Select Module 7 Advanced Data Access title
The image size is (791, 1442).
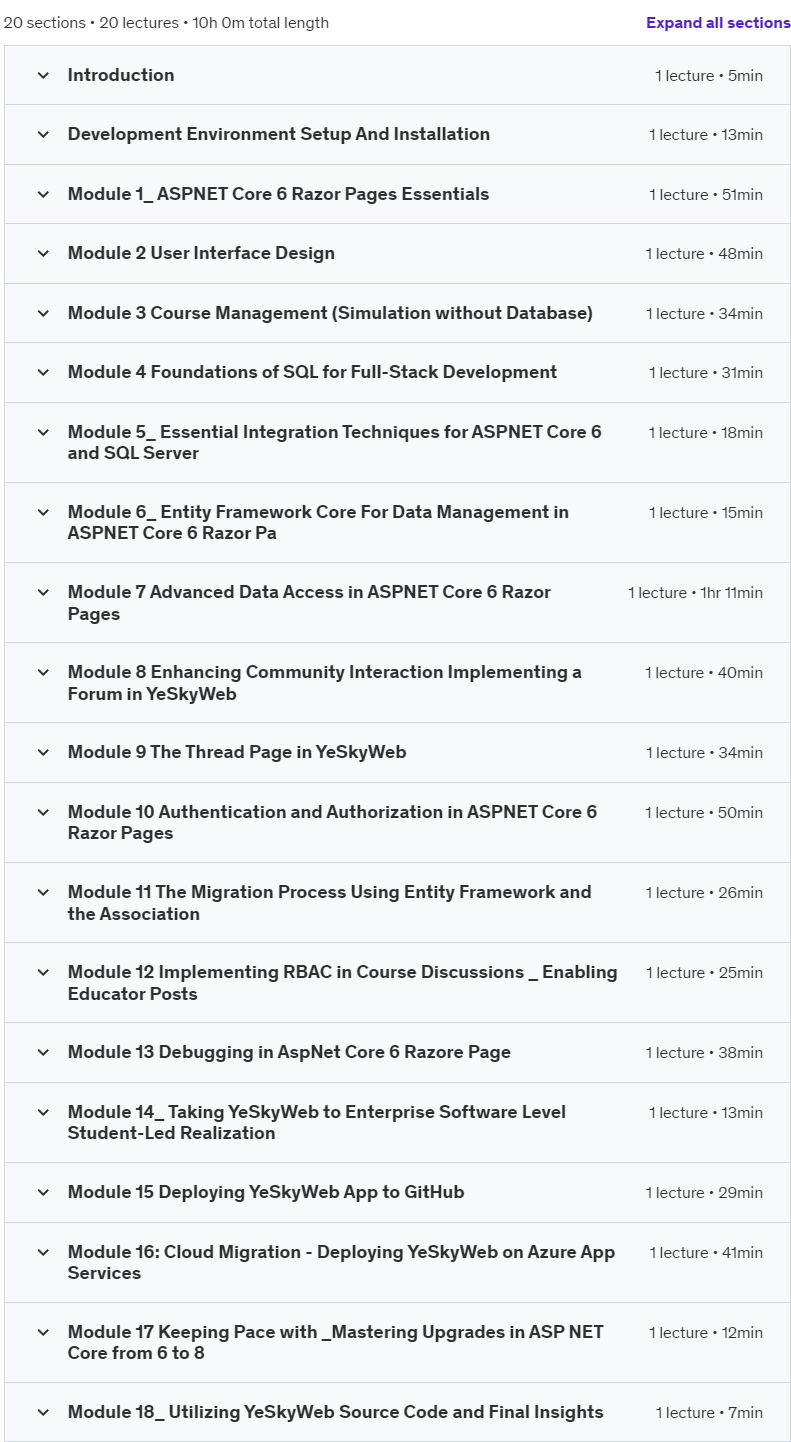[309, 602]
